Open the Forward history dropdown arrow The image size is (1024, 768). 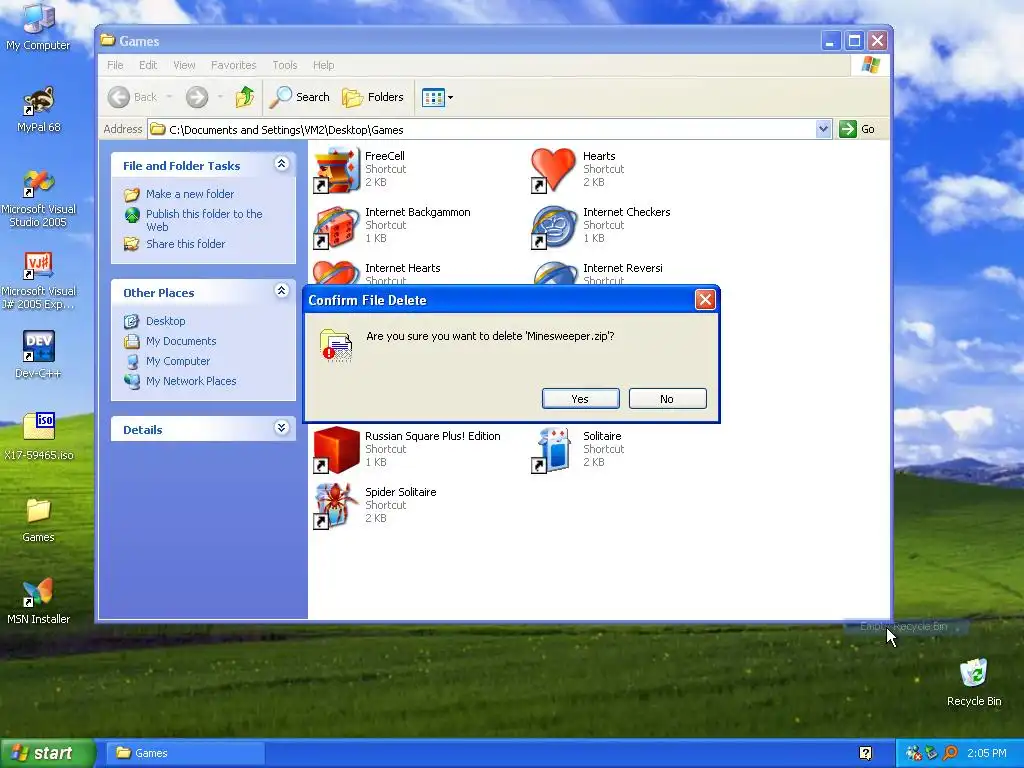220,97
